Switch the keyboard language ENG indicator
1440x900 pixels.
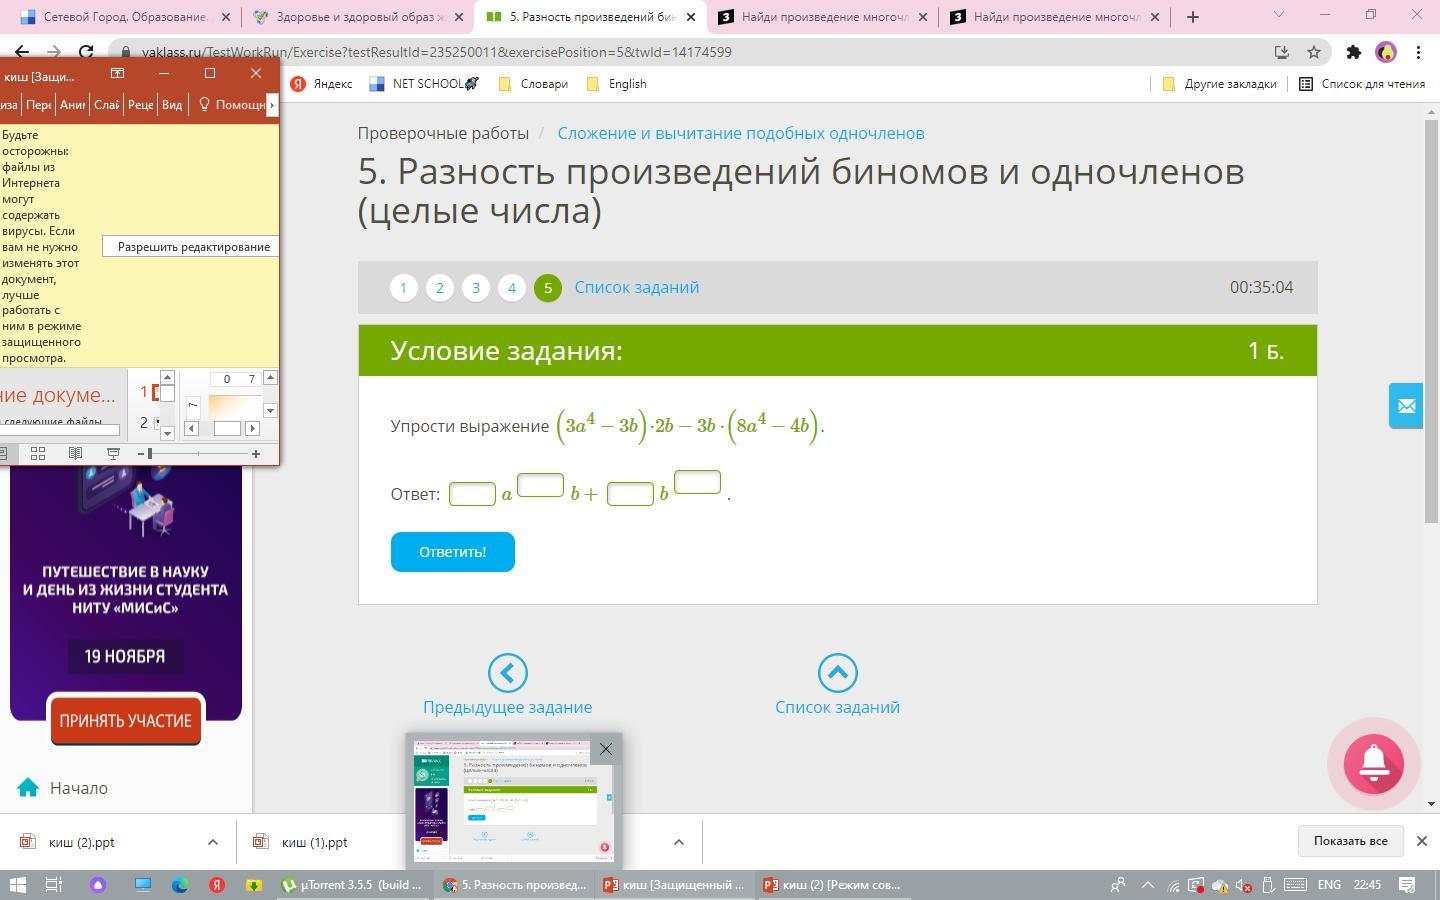(1329, 885)
